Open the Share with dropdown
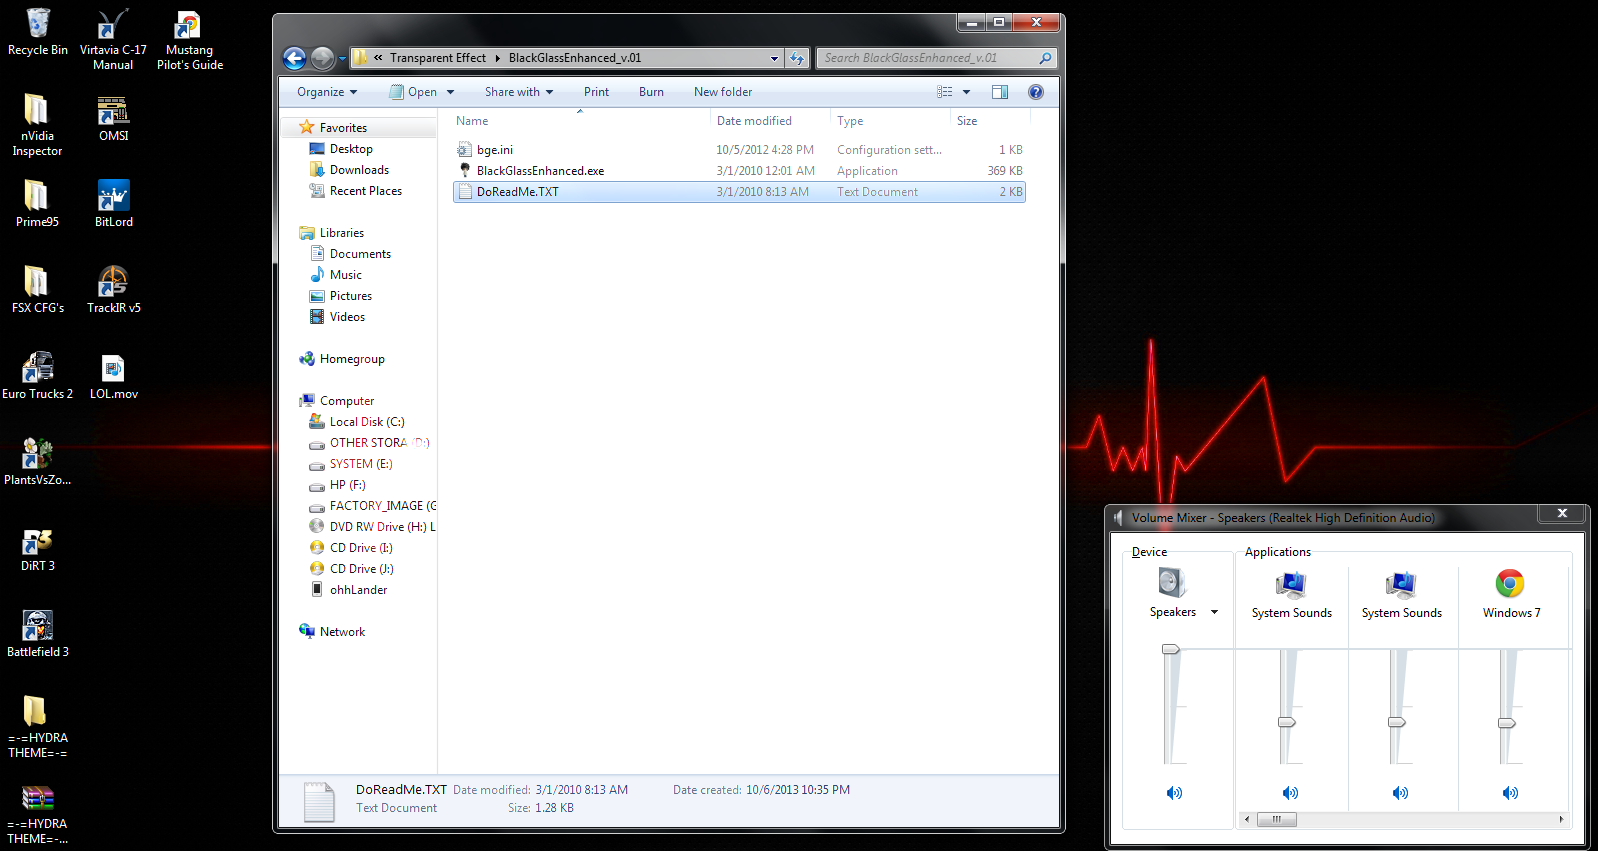This screenshot has width=1598, height=851. click(x=519, y=92)
